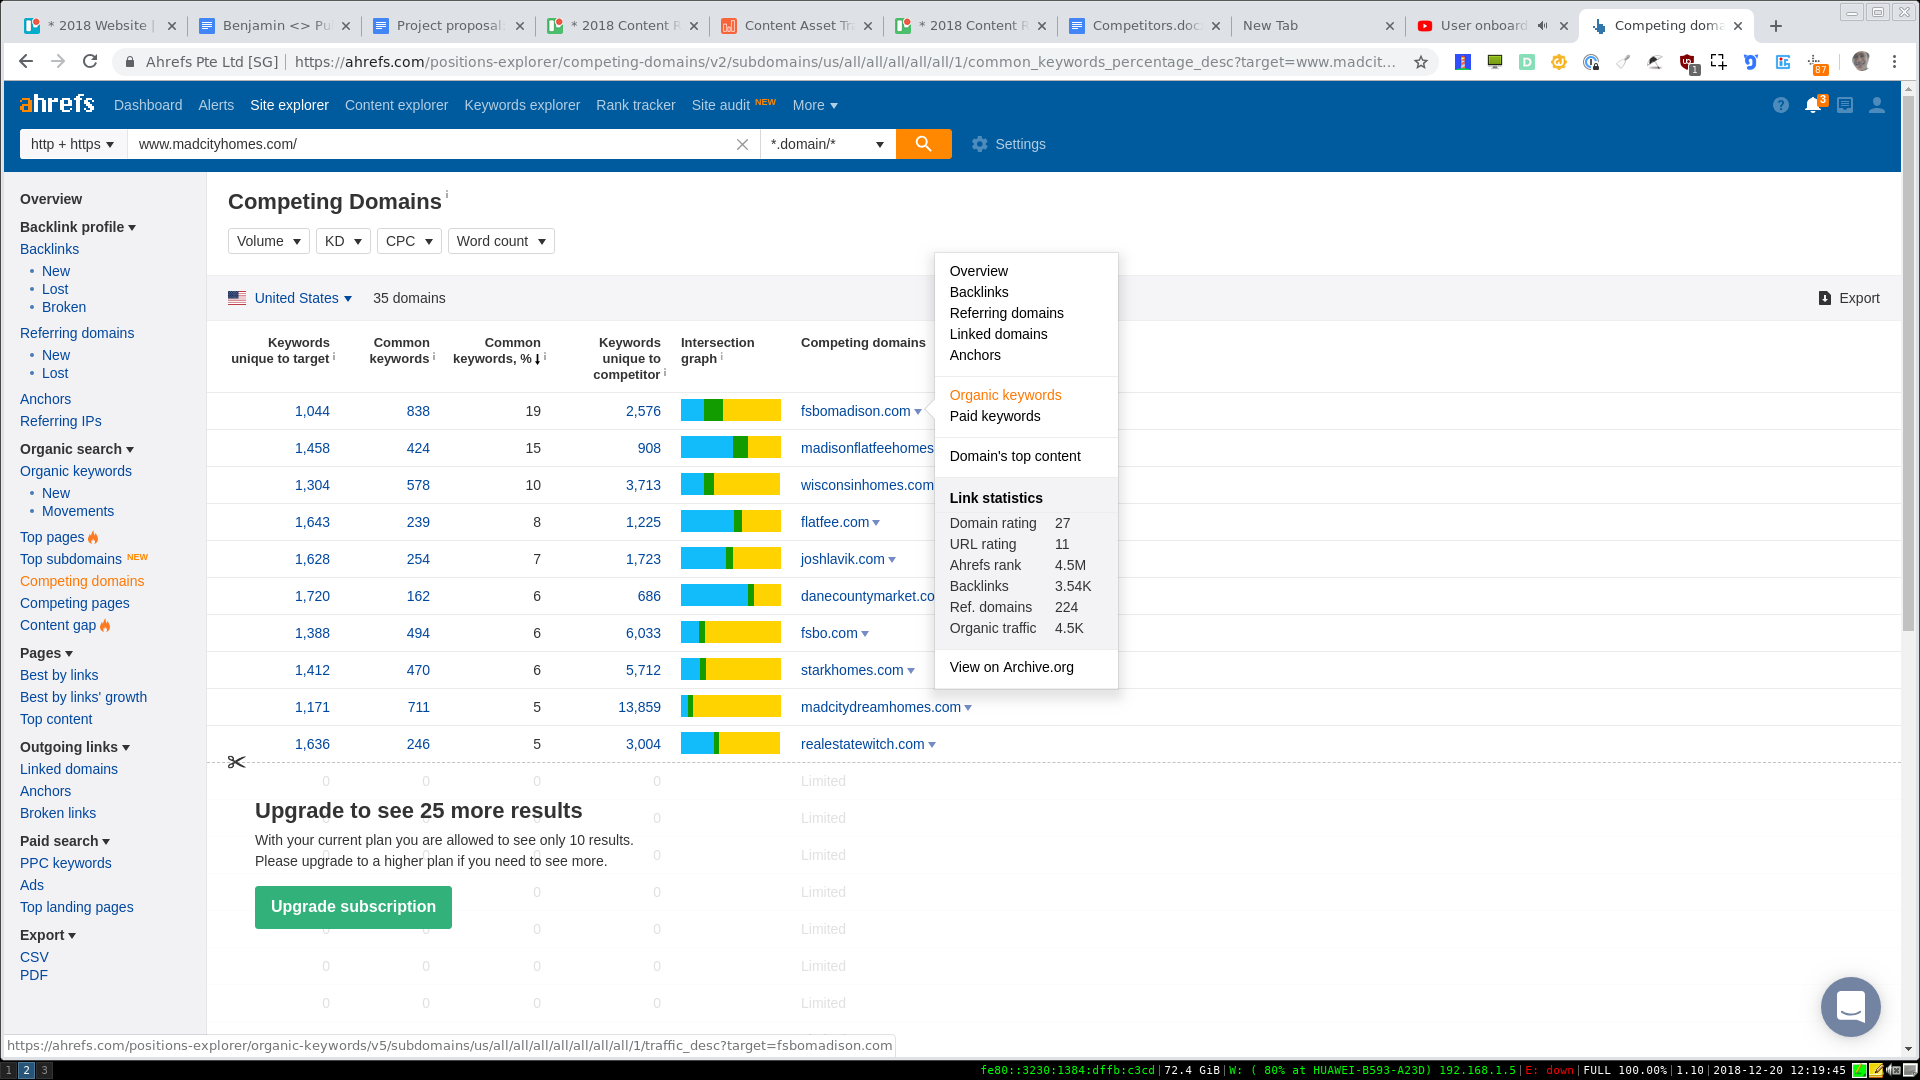The image size is (1920, 1080).
Task: Choose View on Archive.org in popup
Action: [1011, 667]
